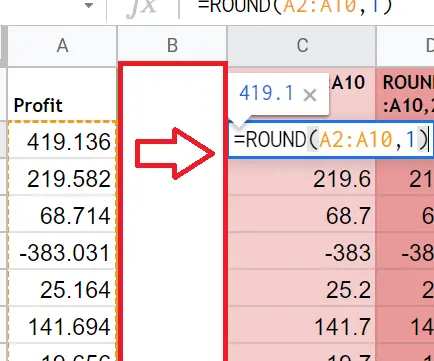This screenshot has height=361, width=434.
Task: Select cell showing 68.7
Action: [302, 214]
